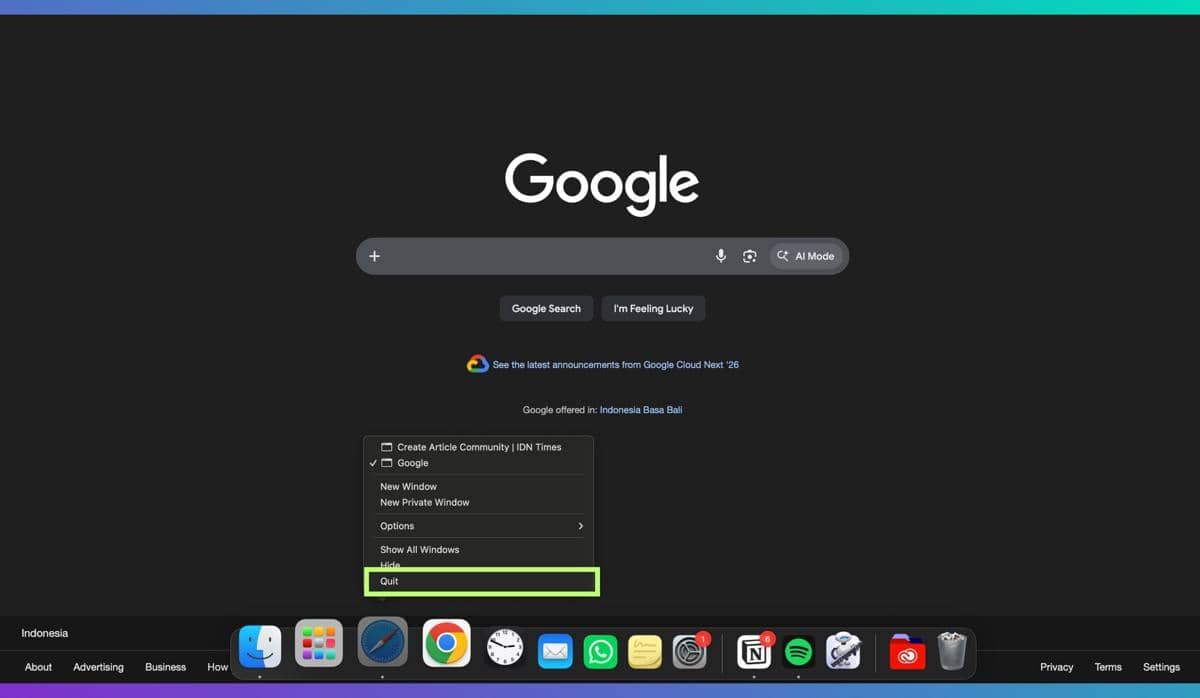Open the Google Cloud Next '26 announcements link
This screenshot has width=1200, height=698.
coord(613,364)
